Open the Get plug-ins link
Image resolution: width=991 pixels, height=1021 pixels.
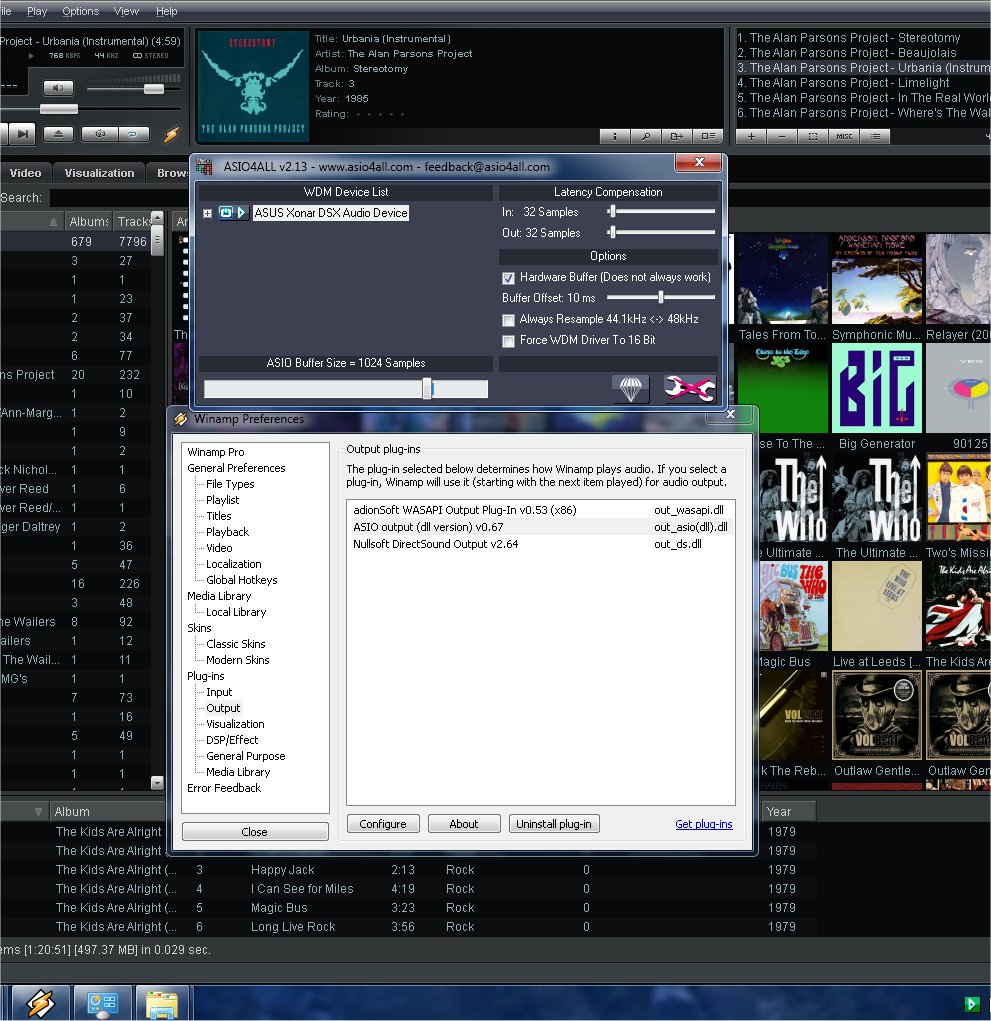point(703,824)
